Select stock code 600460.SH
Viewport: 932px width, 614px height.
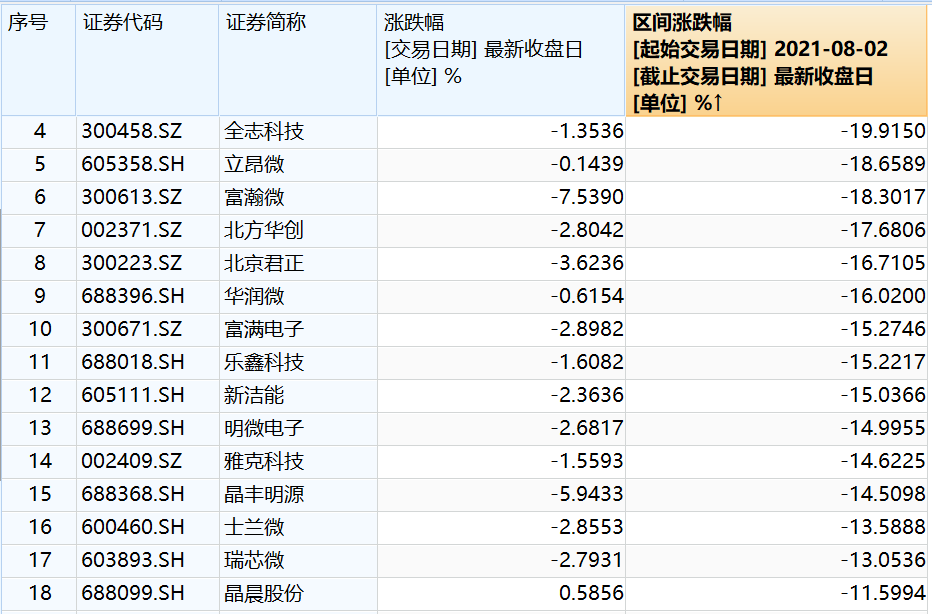(133, 527)
